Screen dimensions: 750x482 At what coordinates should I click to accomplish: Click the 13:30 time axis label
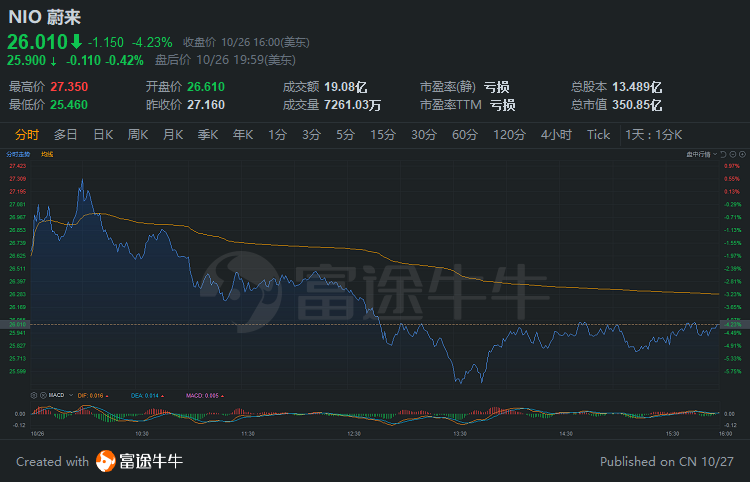460,434
